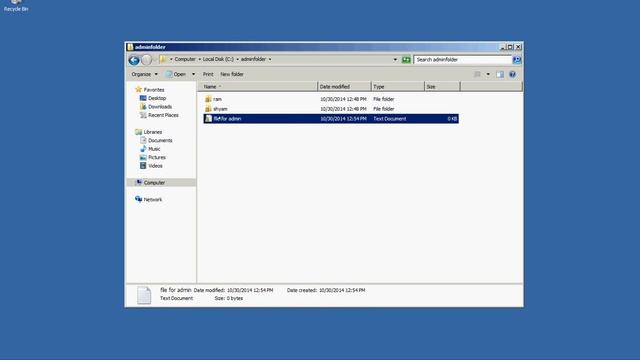Select the file for admin name text
The image size is (640, 360).
[x=227, y=119]
